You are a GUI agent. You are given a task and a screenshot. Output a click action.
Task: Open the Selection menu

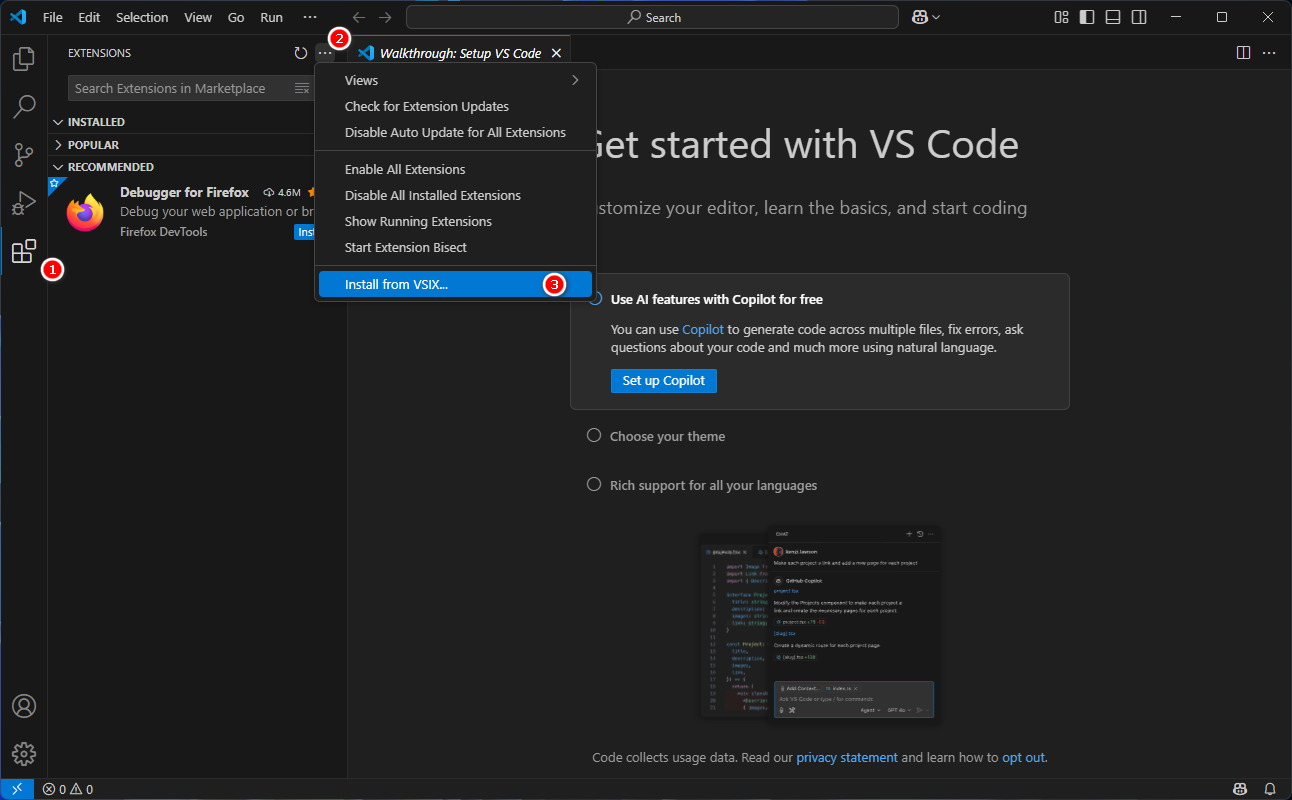(x=142, y=17)
